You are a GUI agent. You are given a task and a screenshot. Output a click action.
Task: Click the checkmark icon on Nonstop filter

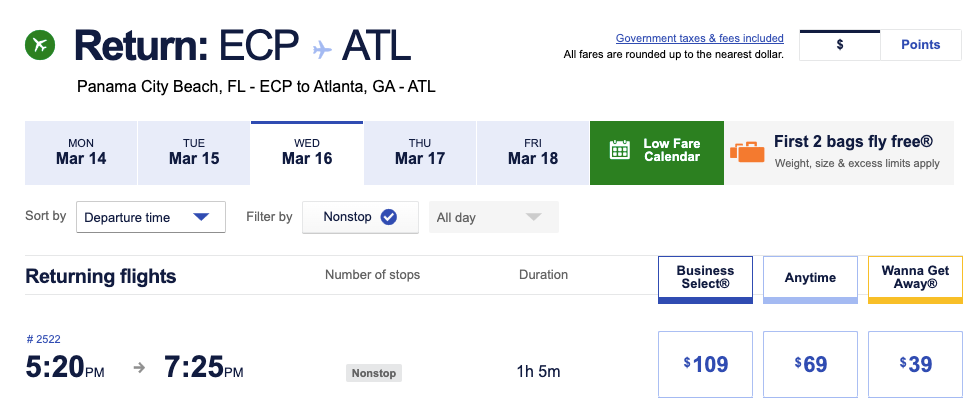coord(388,217)
